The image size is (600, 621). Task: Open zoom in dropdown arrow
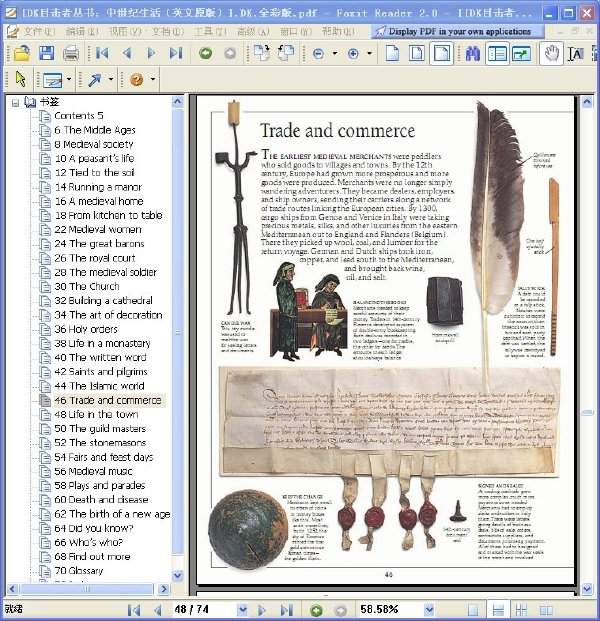(370, 53)
